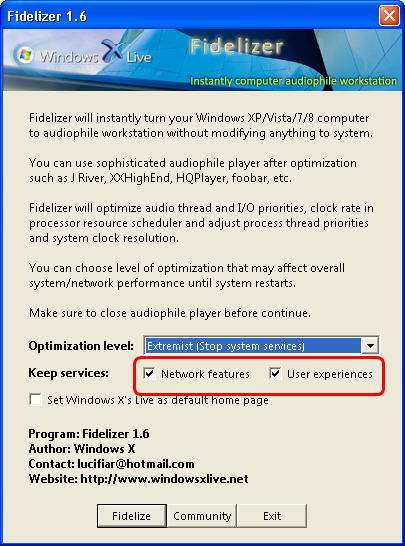Toggle the User experiences checkbox
The height and width of the screenshot is (546, 405).
tap(275, 374)
